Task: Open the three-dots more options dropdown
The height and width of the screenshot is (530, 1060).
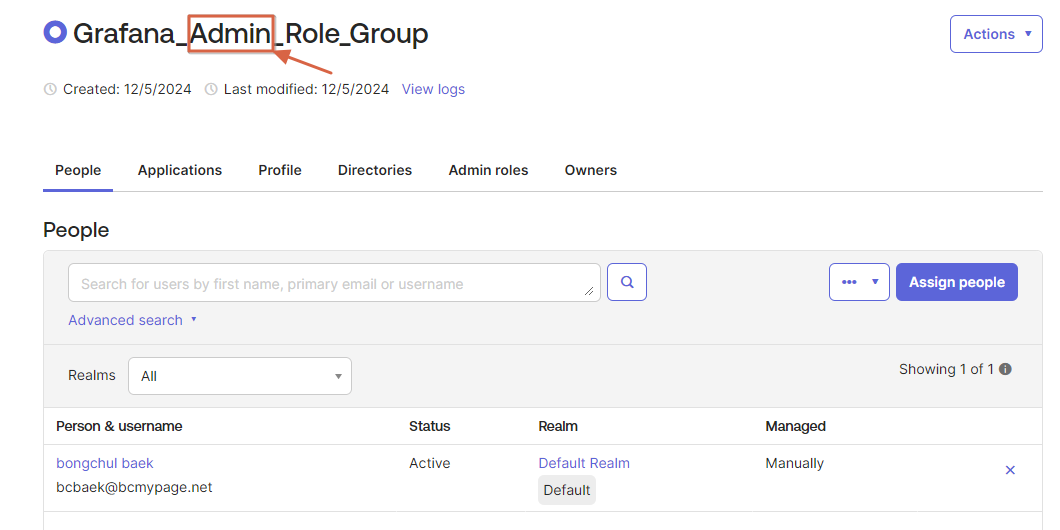Action: coord(859,282)
